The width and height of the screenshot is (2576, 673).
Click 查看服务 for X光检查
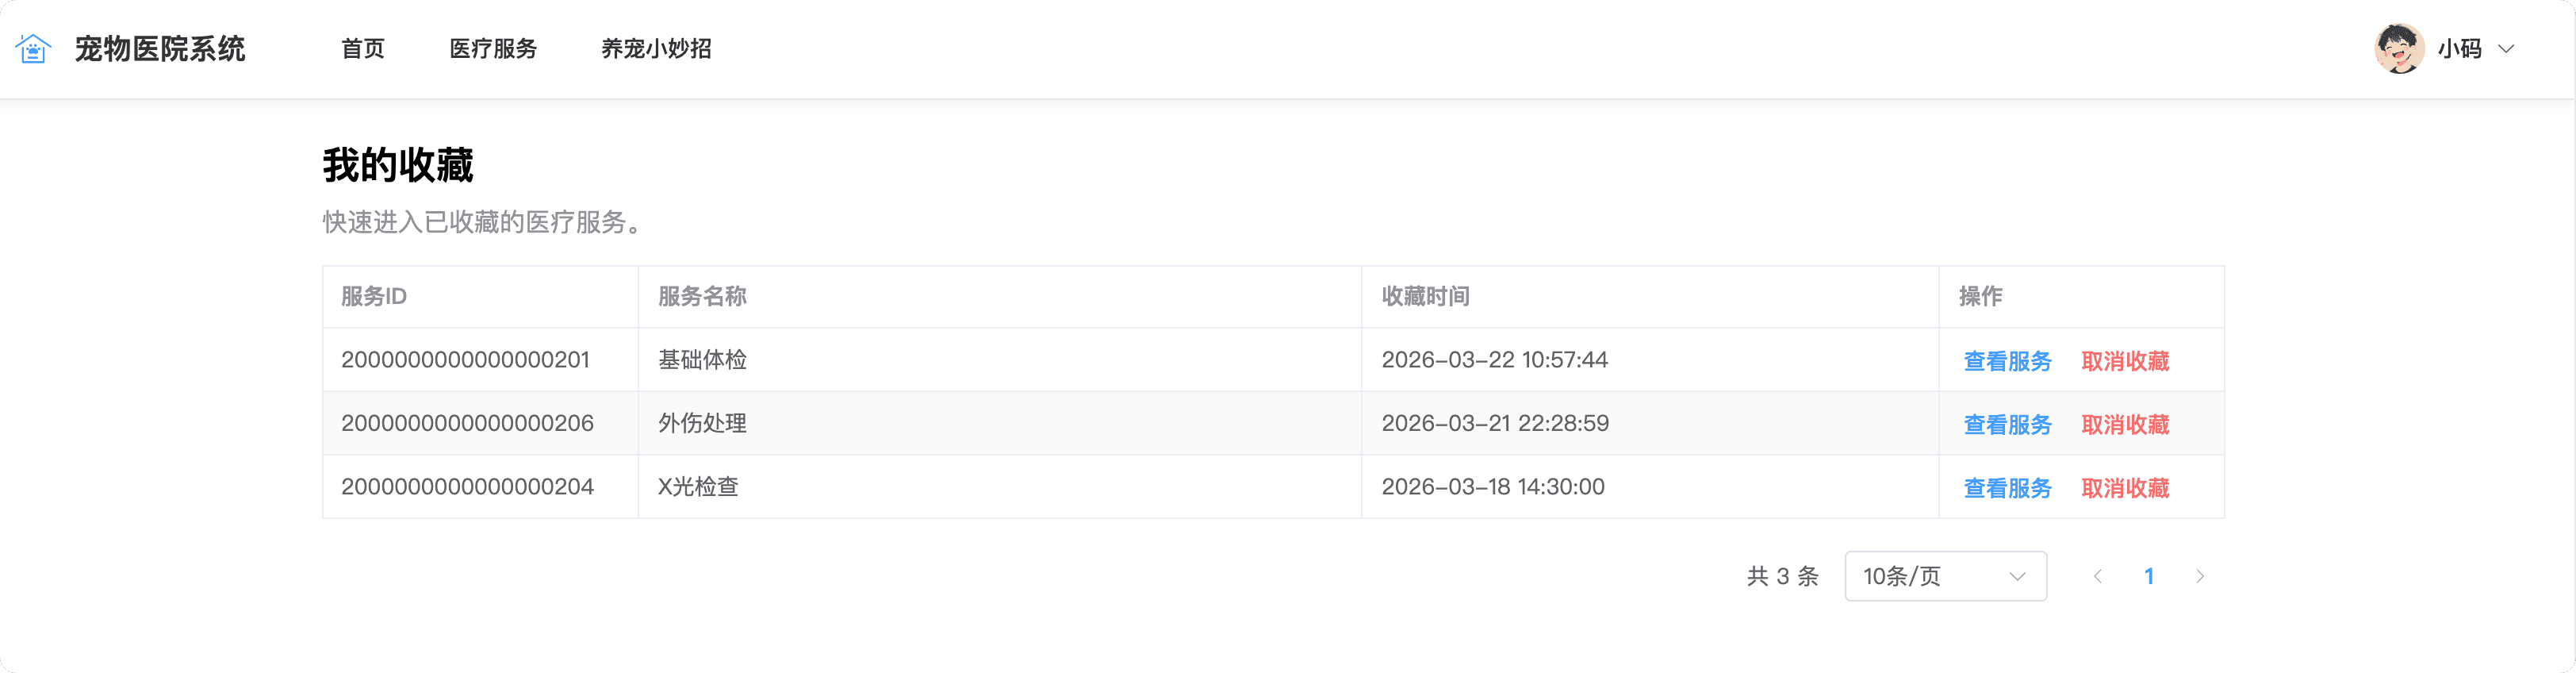2007,488
